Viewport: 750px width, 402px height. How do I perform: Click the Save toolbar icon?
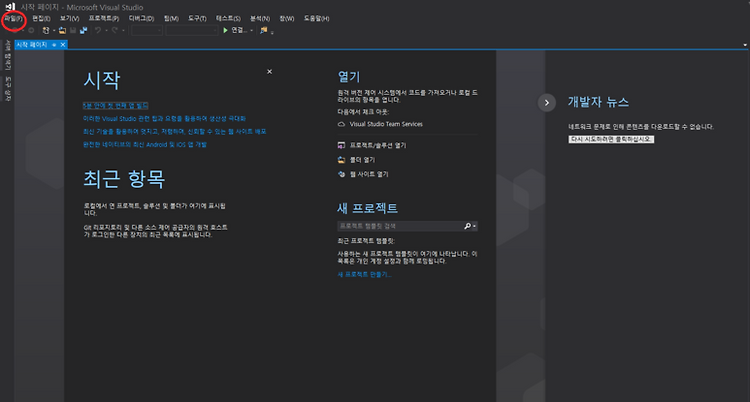pos(73,30)
